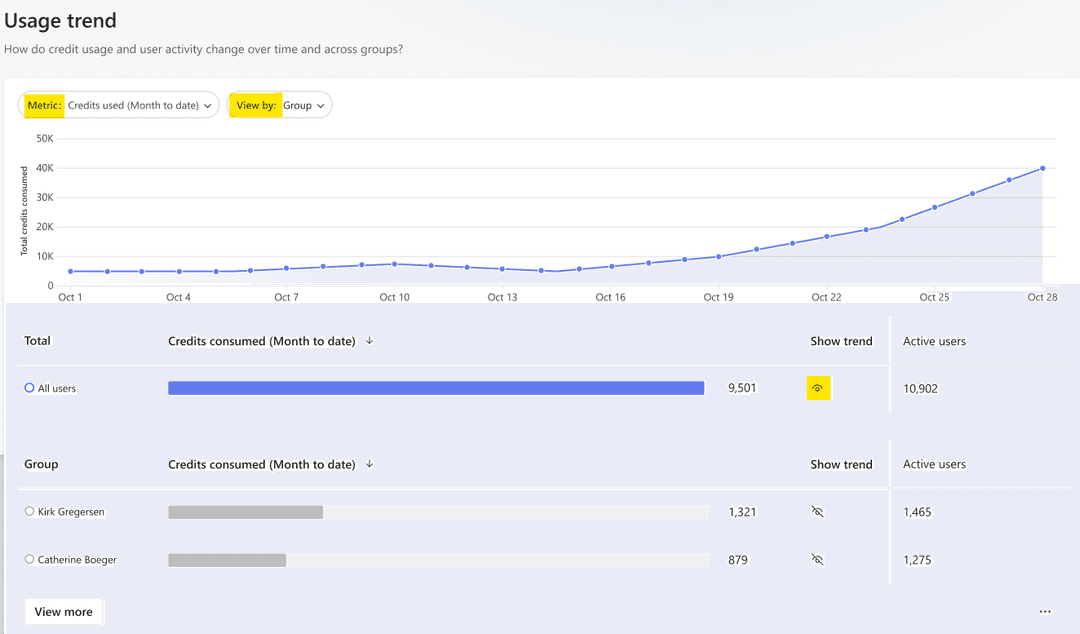Click the Usage trend heading
This screenshot has height=634, width=1080.
tap(61, 21)
